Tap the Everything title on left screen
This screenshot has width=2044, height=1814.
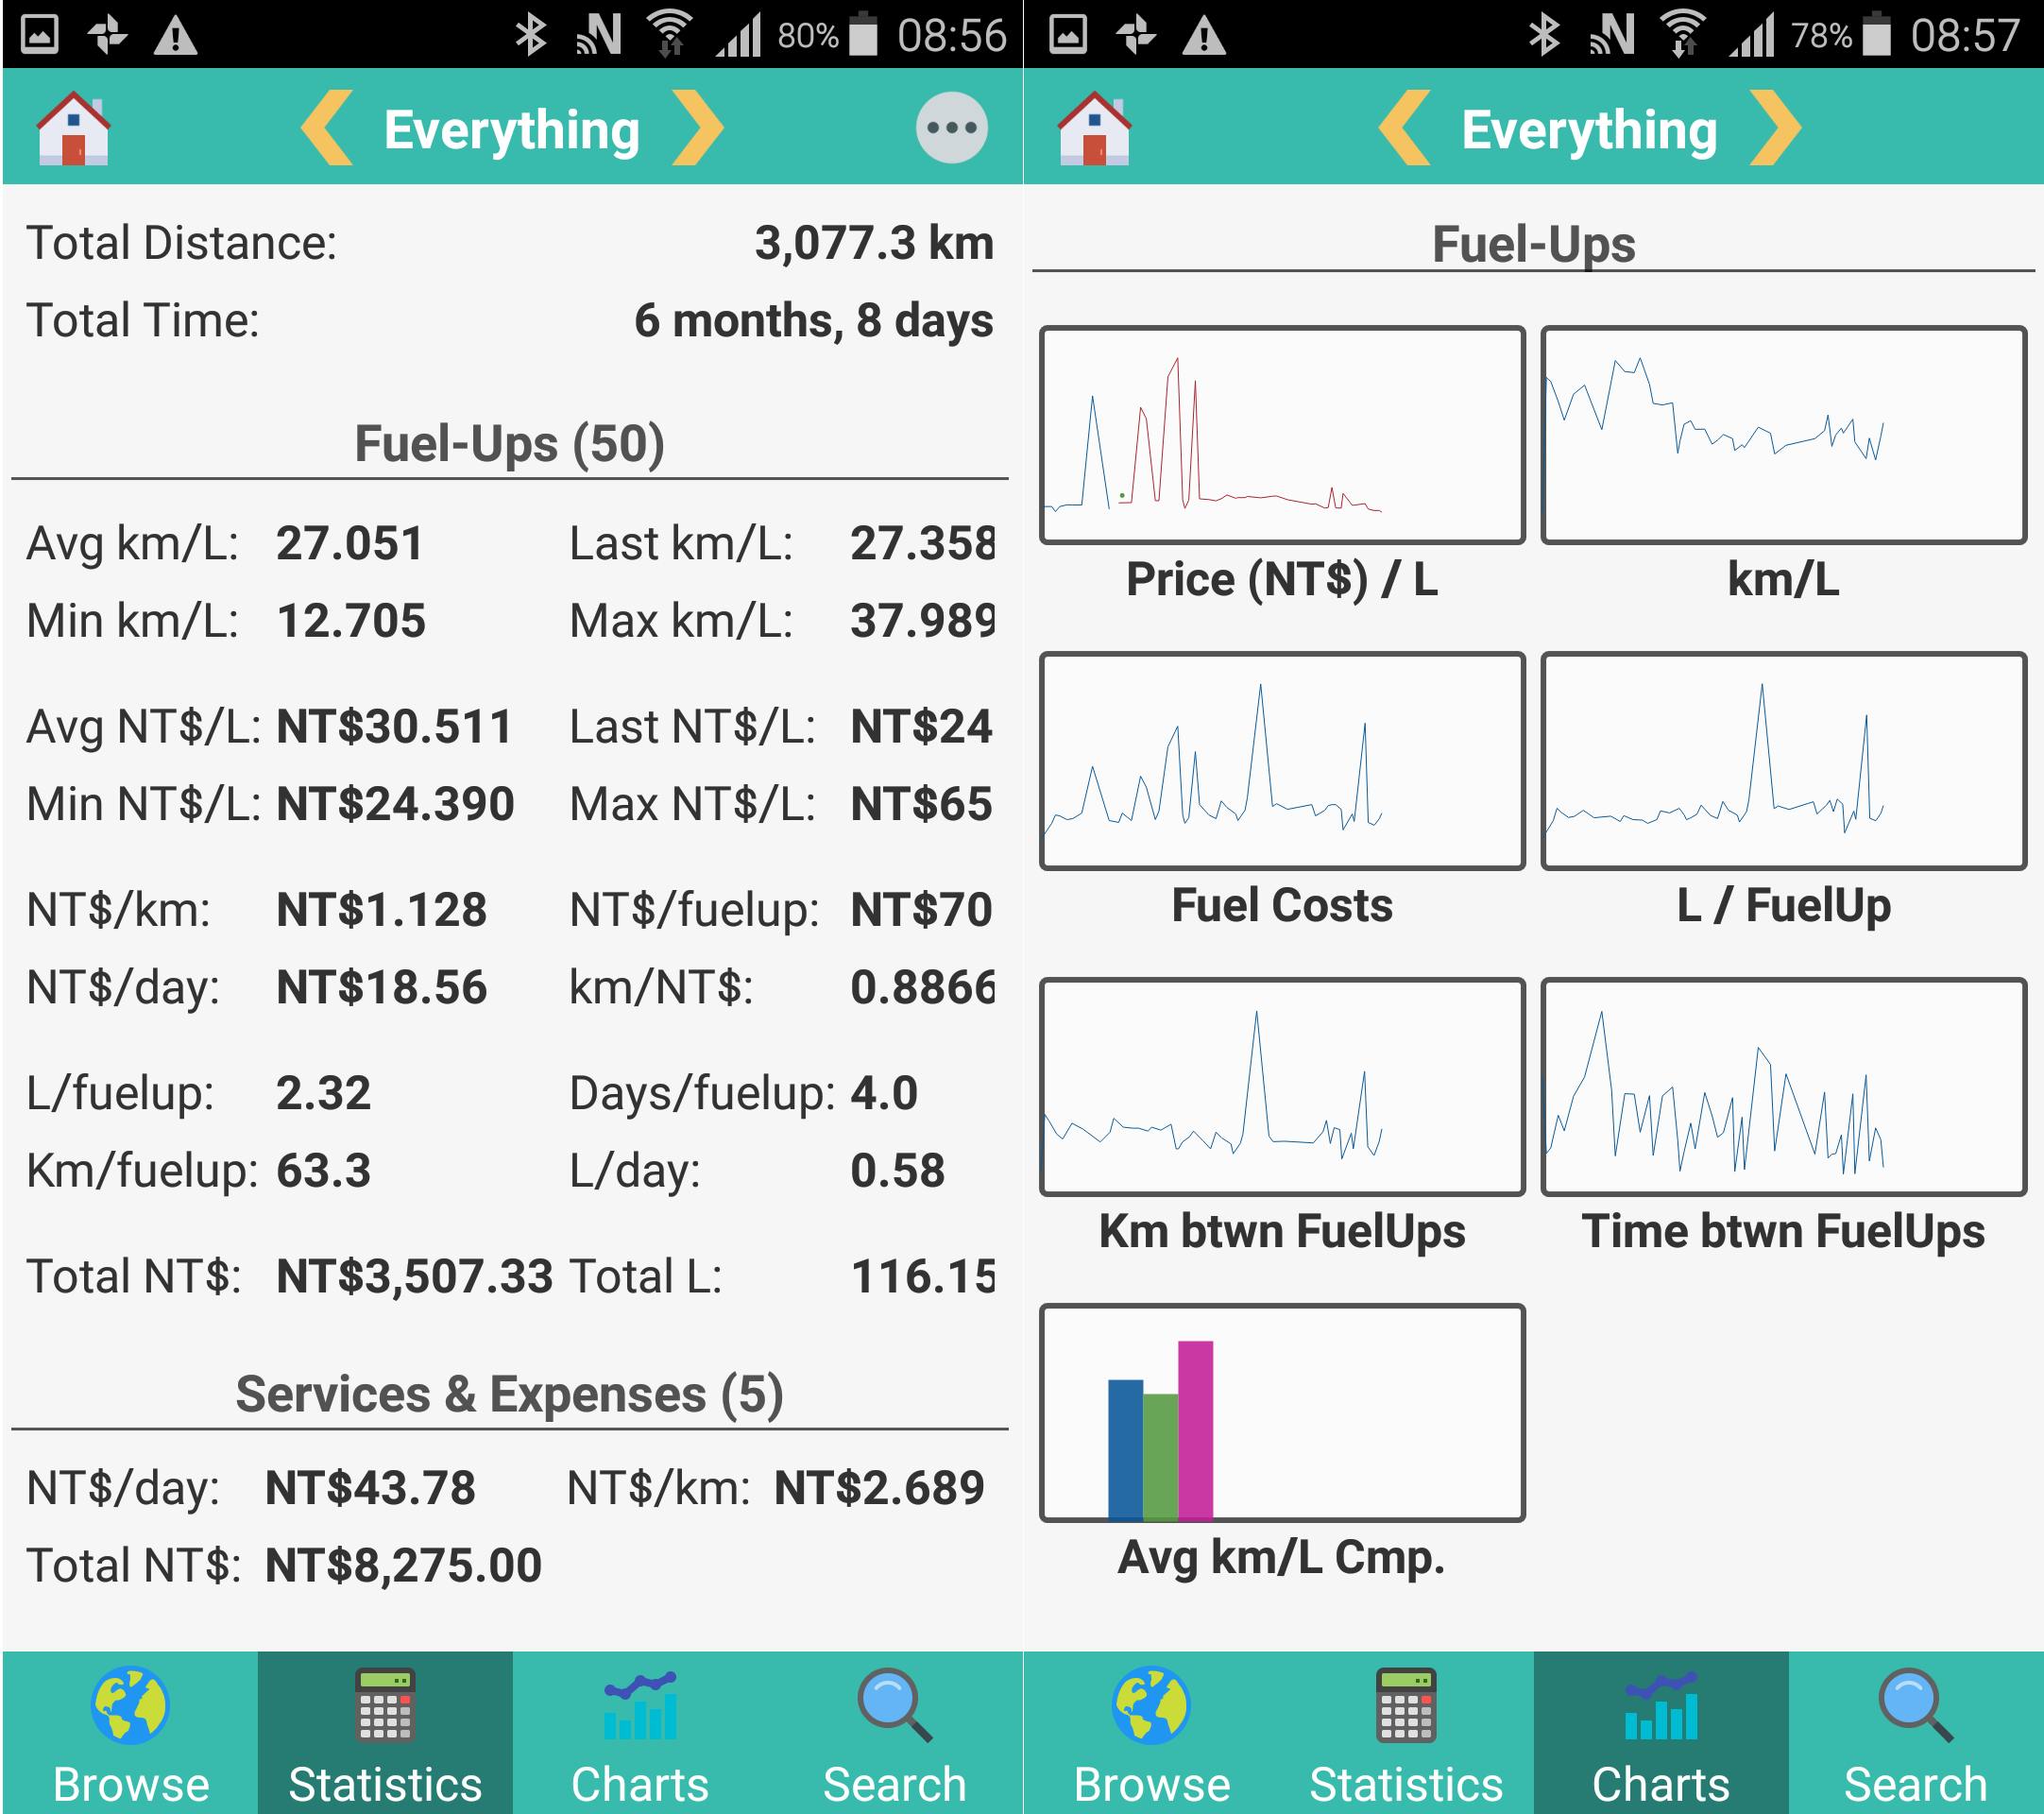point(512,130)
